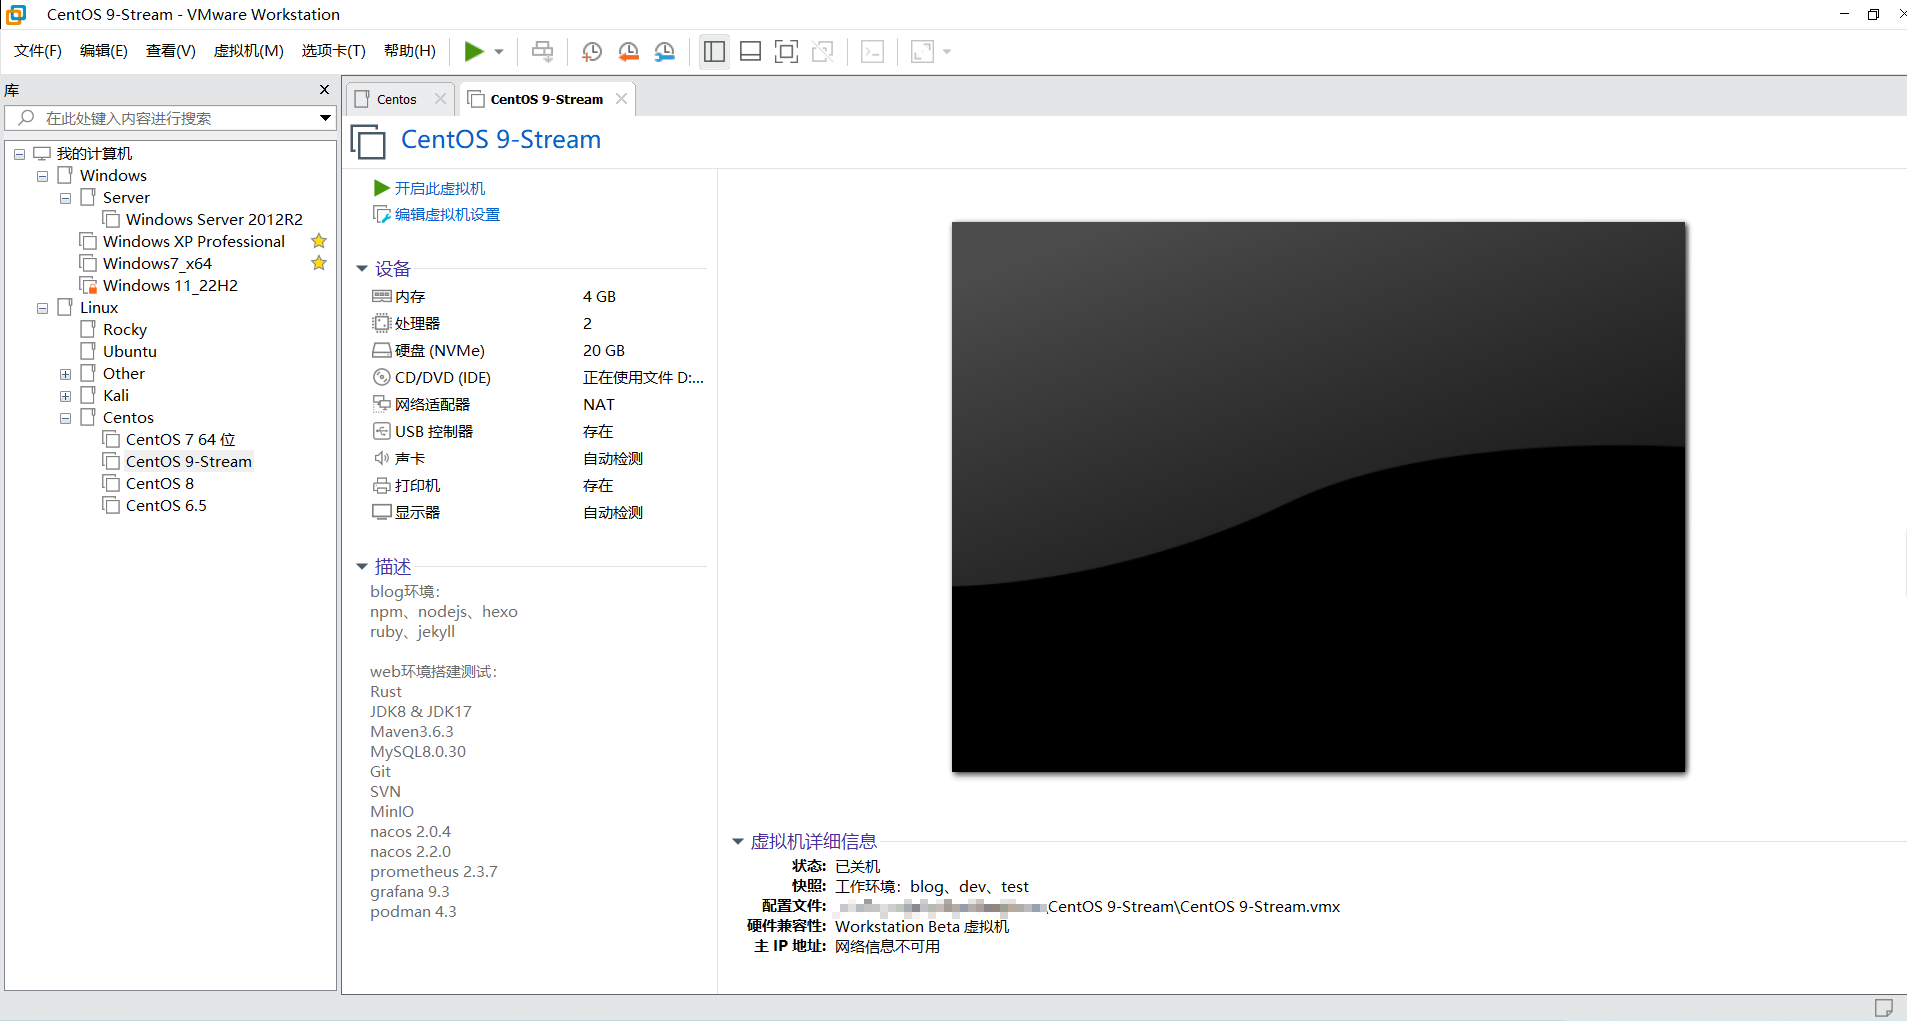Revert to snapshot using orange arrow icon
This screenshot has width=1907, height=1021.
tap(628, 52)
